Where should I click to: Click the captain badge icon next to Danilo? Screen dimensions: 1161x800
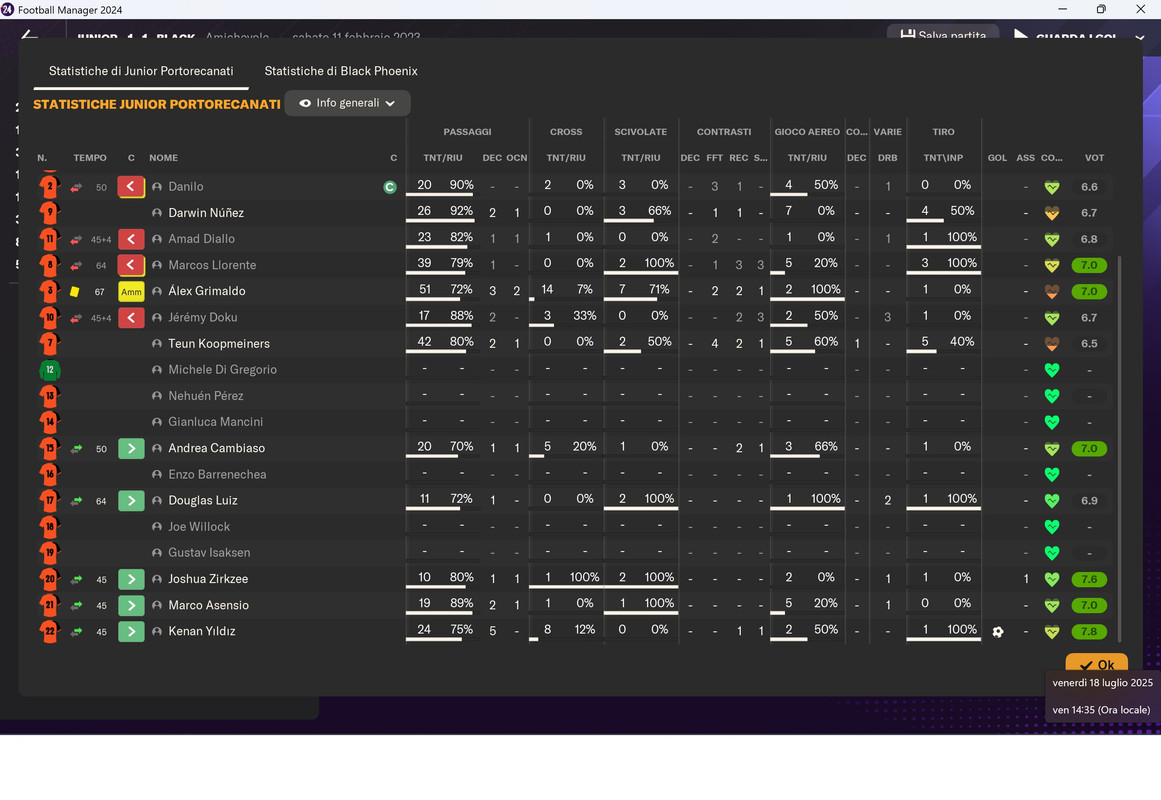tap(389, 187)
